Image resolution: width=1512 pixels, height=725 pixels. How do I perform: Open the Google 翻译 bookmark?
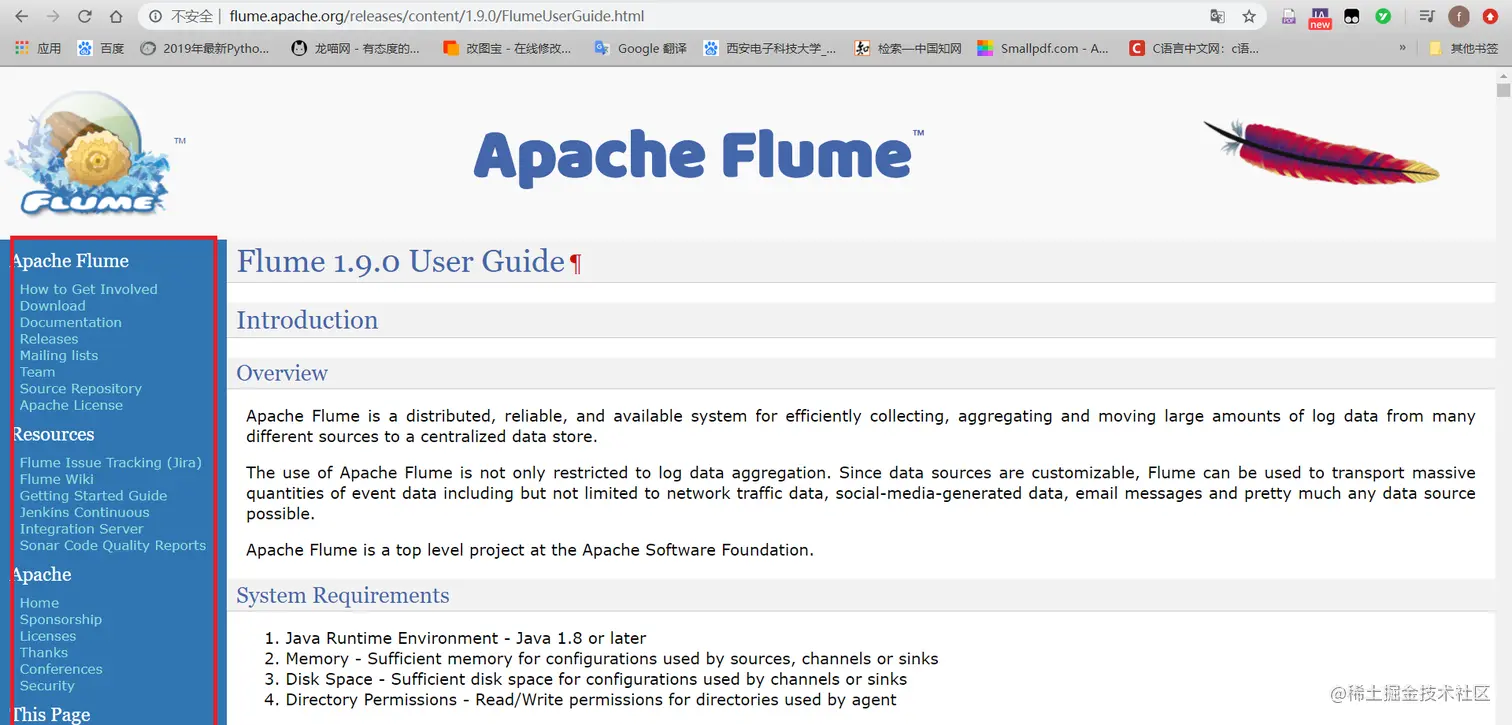pos(640,48)
